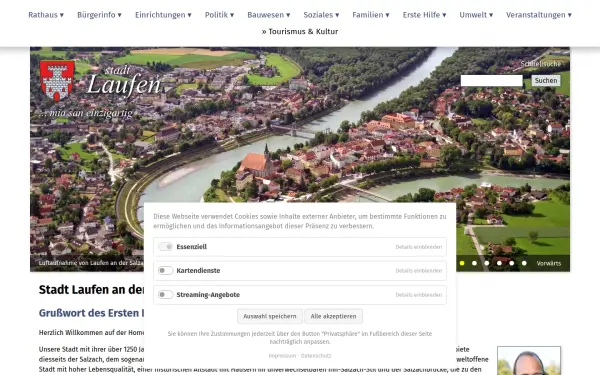Screen dimensions: 600x375
Task: Click the Stadt Laufen an der heading
Action: click(91, 290)
